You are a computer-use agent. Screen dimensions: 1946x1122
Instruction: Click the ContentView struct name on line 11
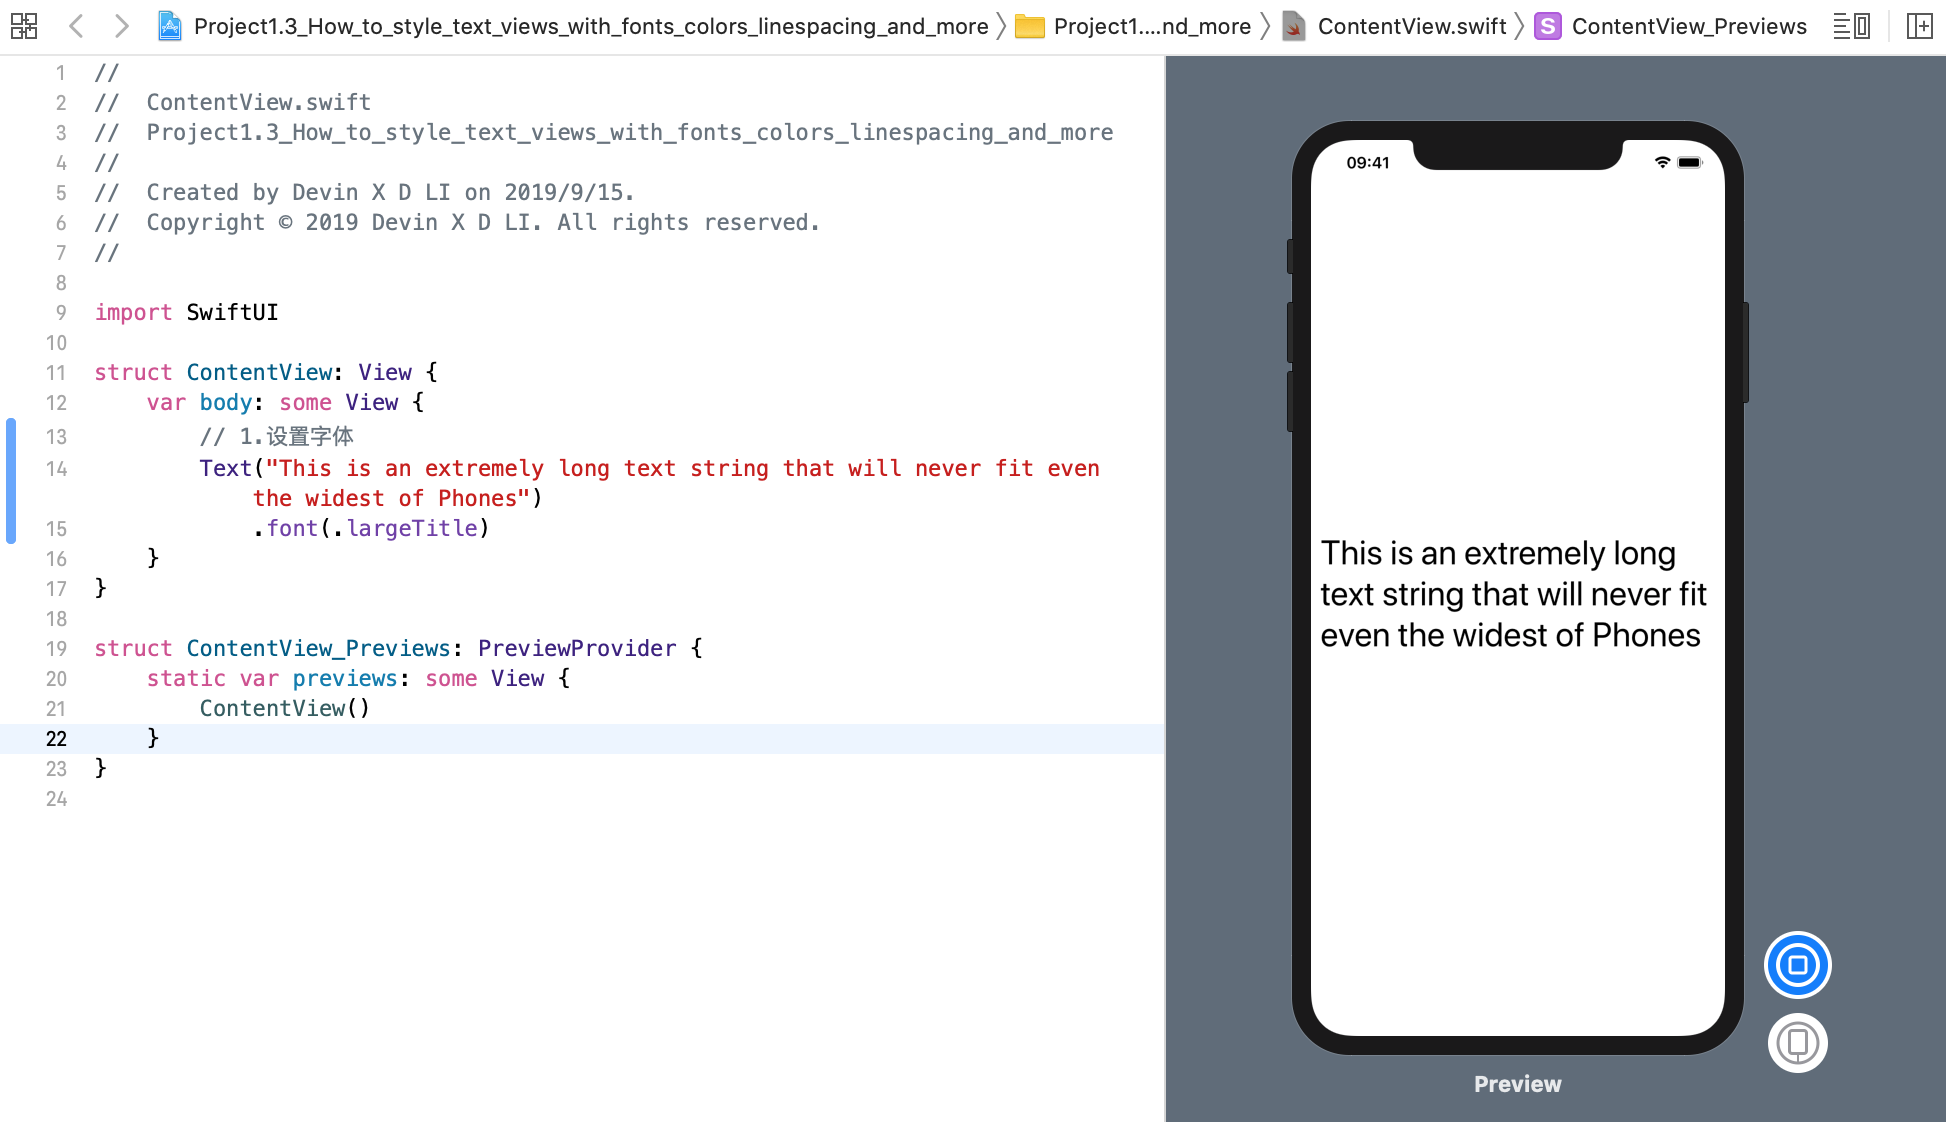(259, 372)
